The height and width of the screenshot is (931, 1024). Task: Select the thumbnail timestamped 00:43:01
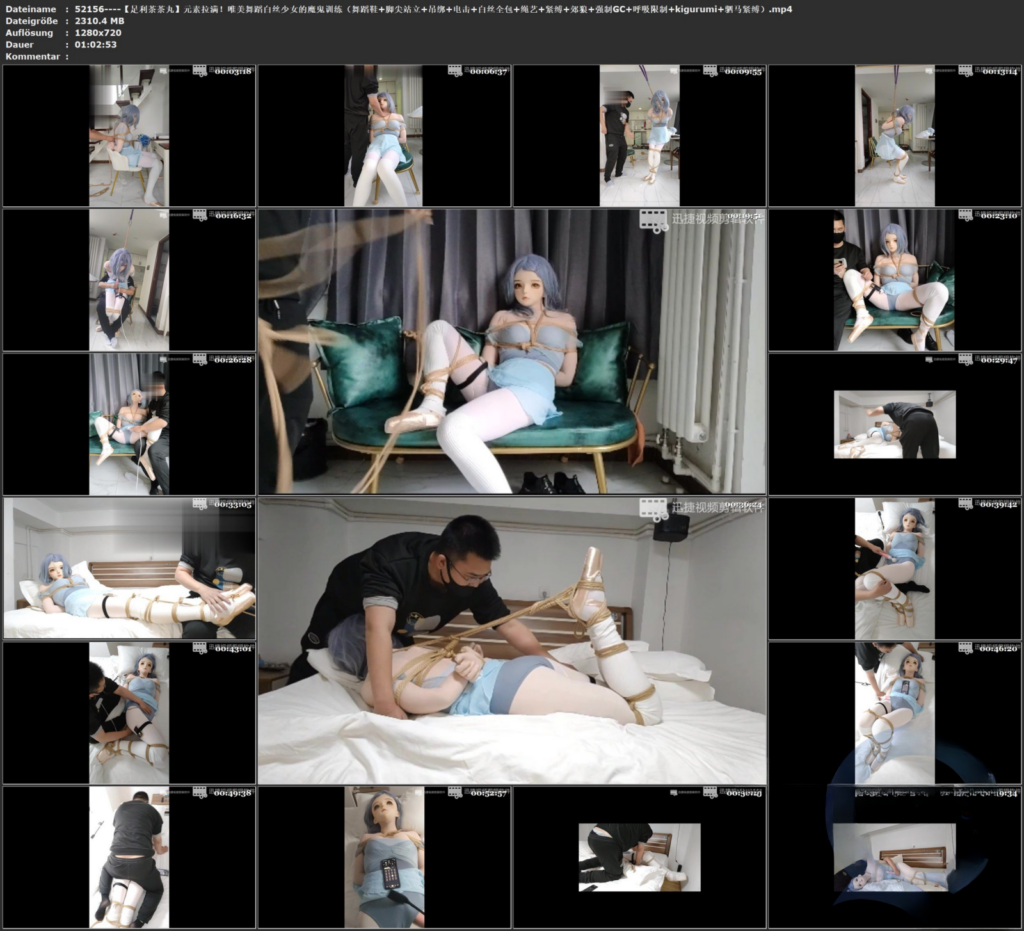pos(129,712)
